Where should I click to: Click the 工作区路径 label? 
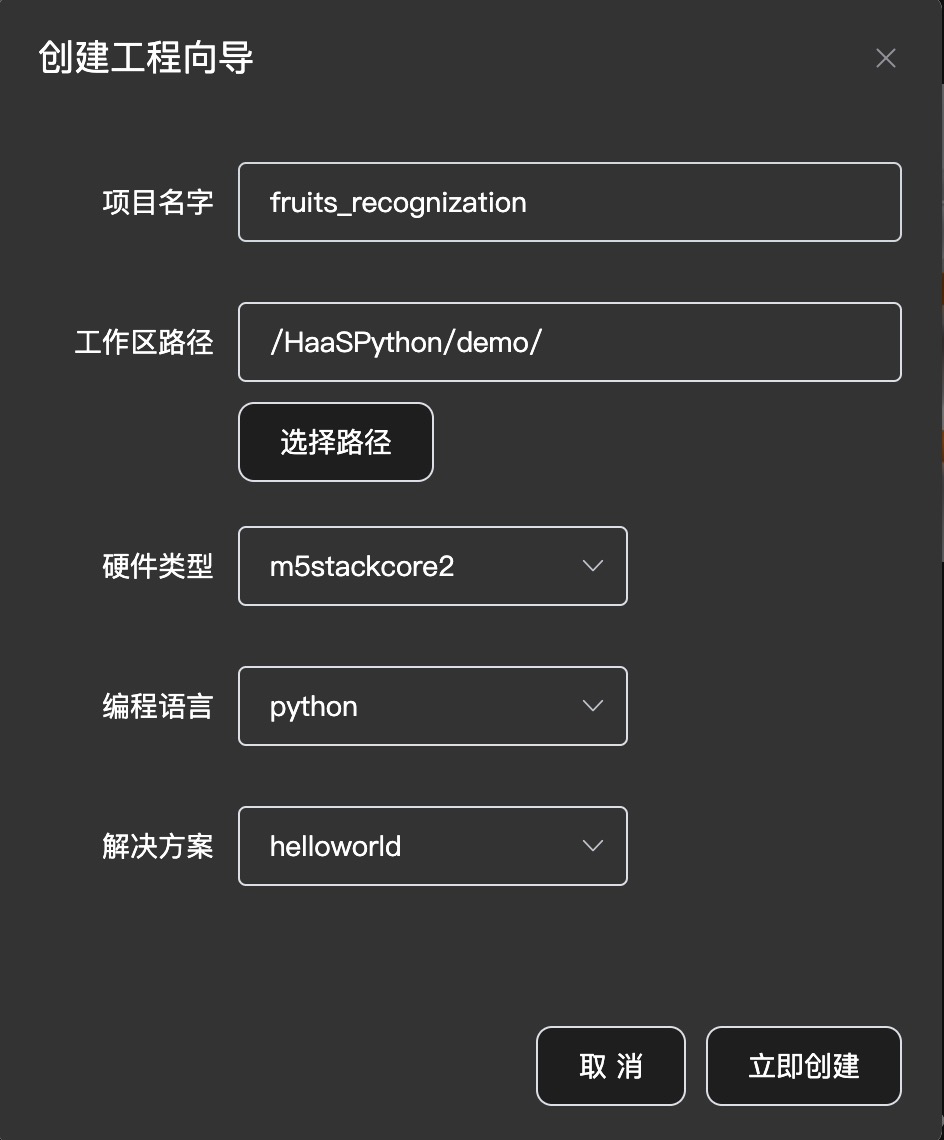[x=144, y=342]
